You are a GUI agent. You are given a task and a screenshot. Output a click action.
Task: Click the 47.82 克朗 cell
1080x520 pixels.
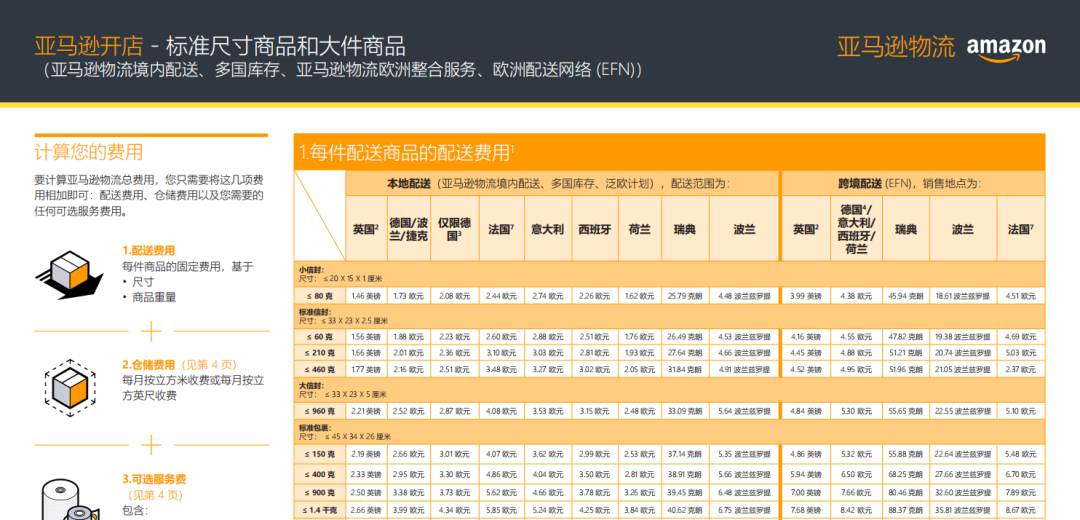[x=906, y=337]
